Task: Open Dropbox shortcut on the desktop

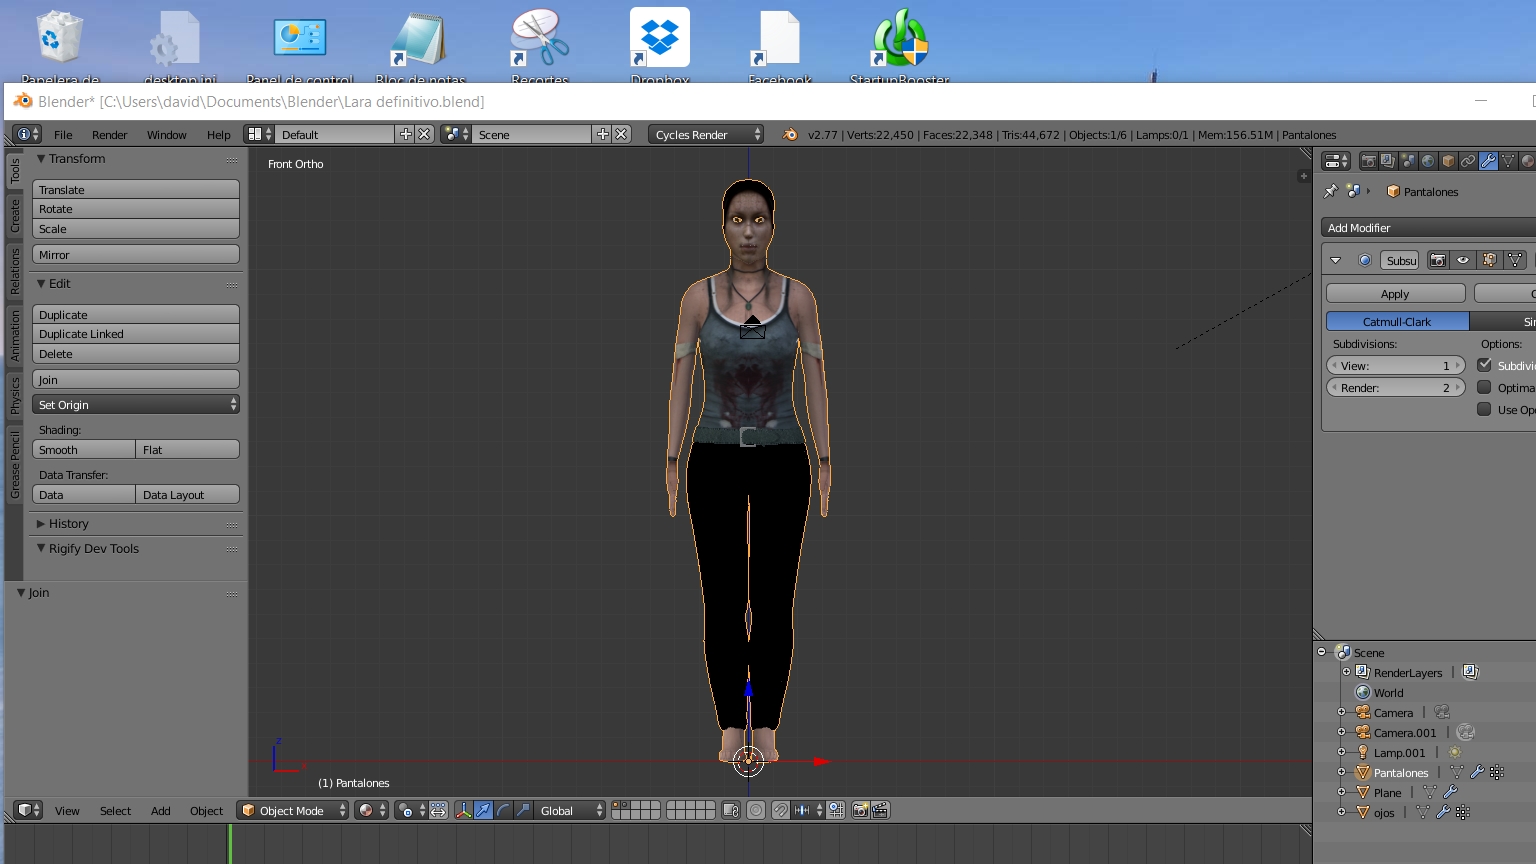Action: pos(660,46)
